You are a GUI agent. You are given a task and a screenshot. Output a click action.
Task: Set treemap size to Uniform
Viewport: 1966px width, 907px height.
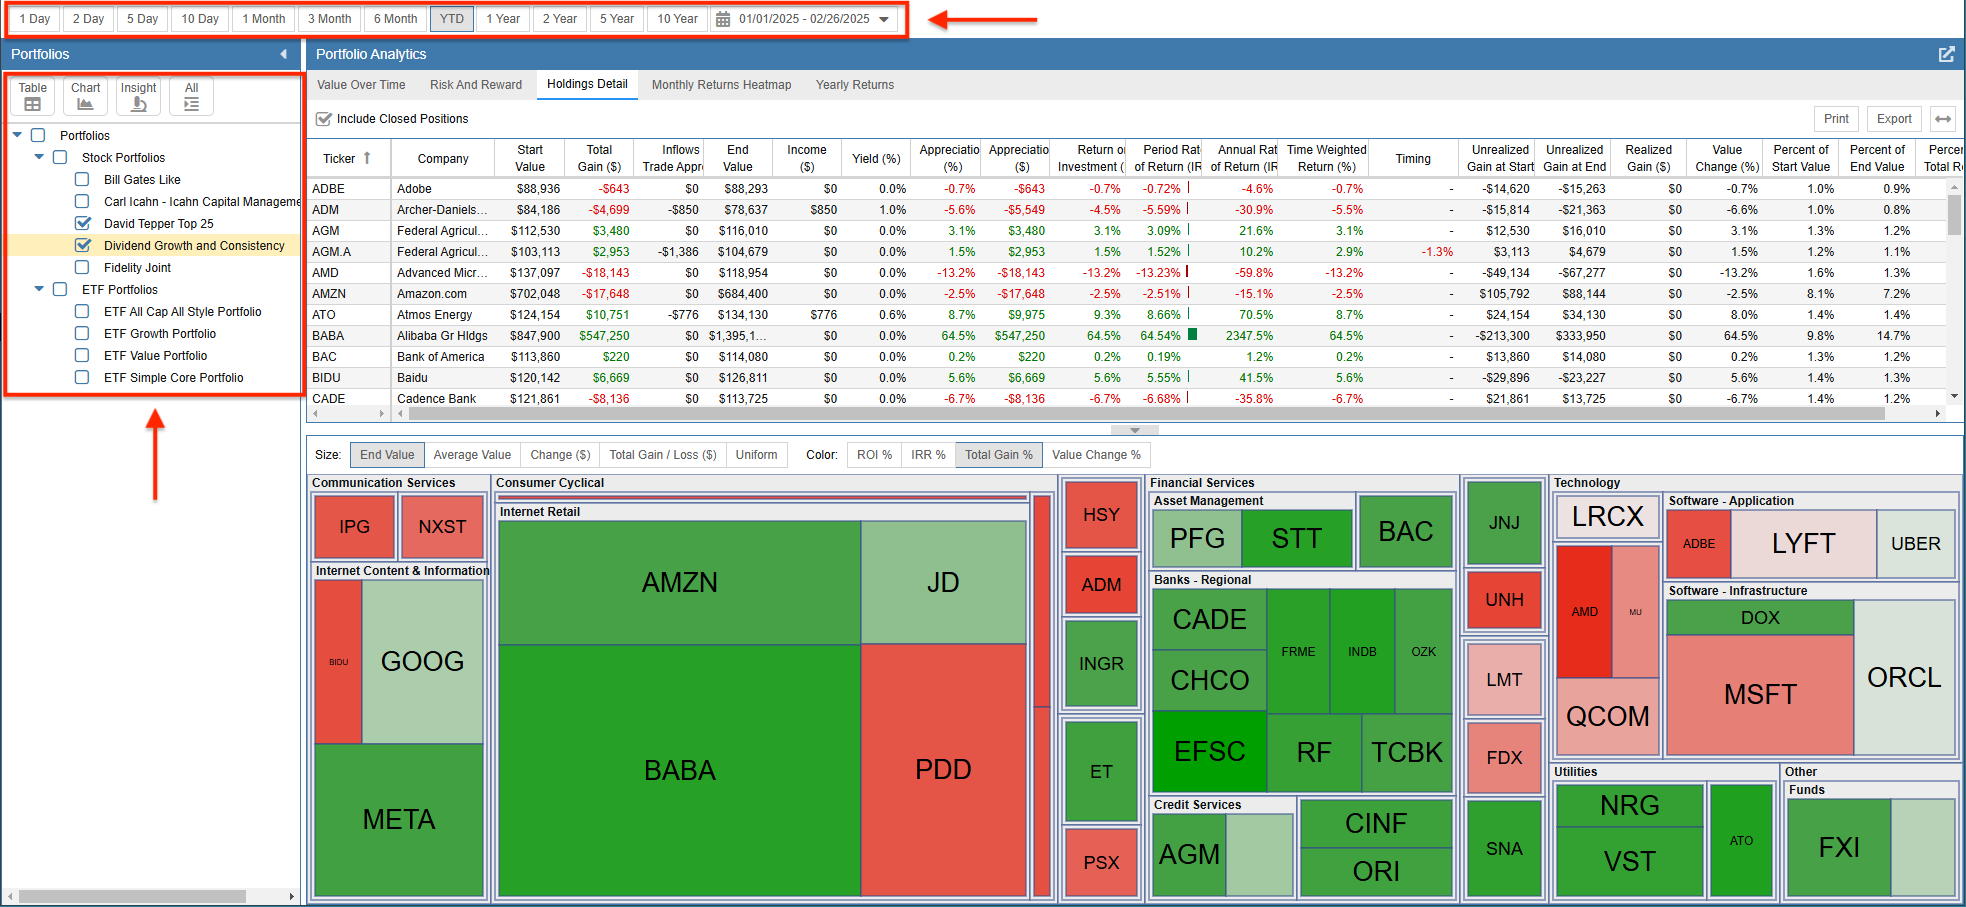(756, 455)
